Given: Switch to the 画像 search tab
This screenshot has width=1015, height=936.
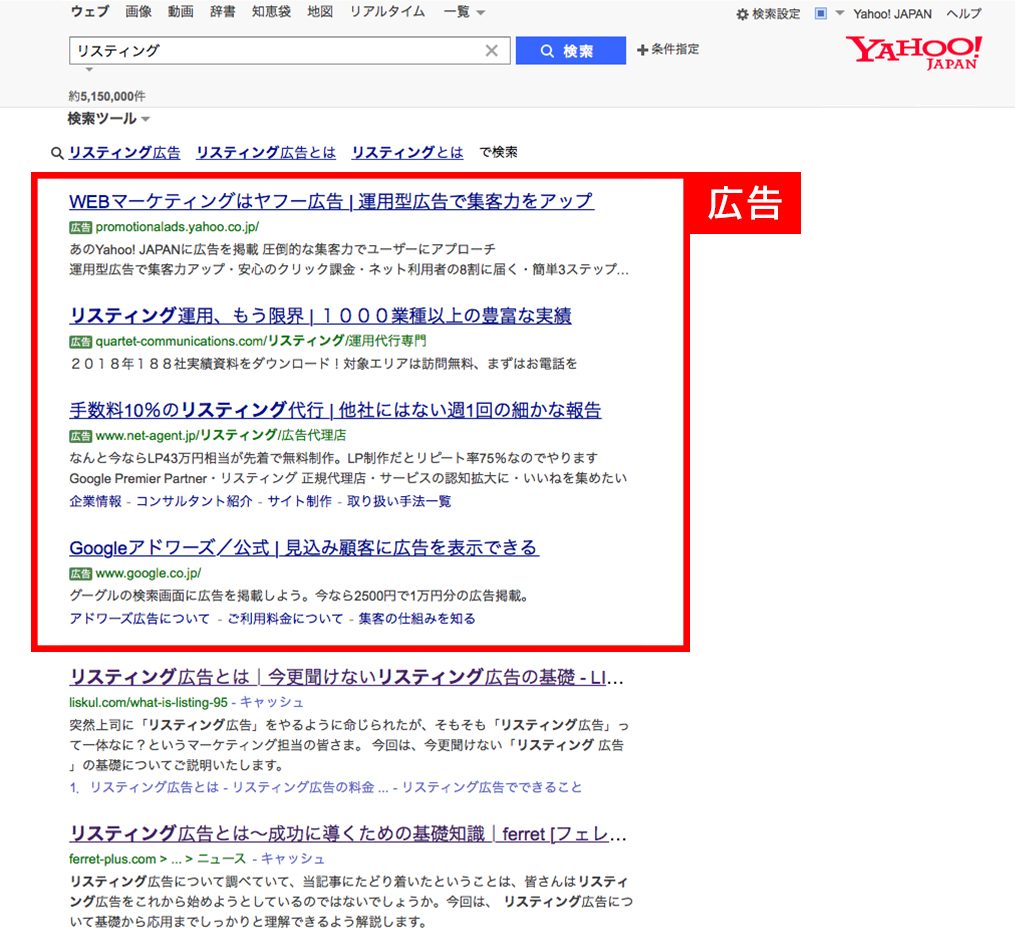Looking at the screenshot, I should [x=139, y=12].
